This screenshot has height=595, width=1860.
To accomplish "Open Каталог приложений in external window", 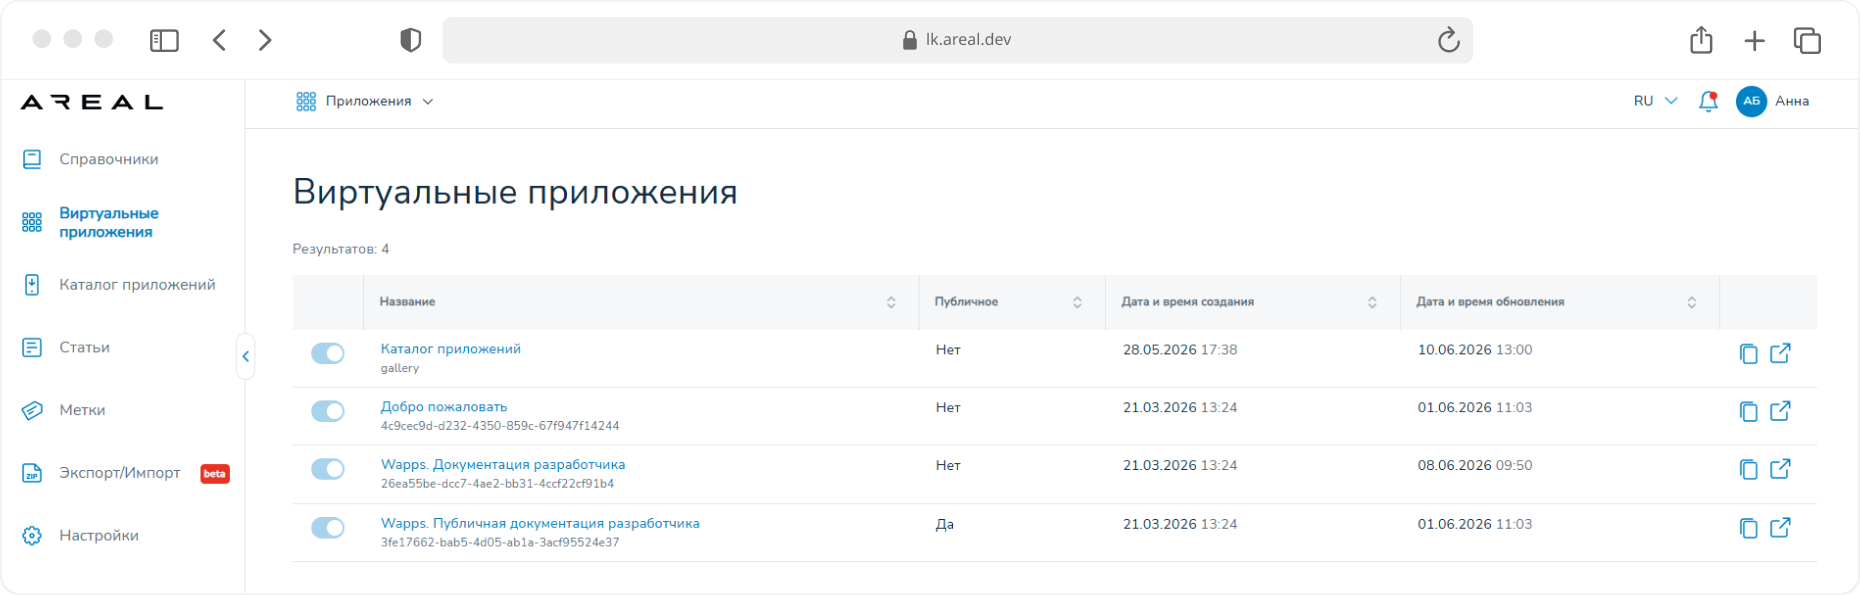I will point(1780,353).
